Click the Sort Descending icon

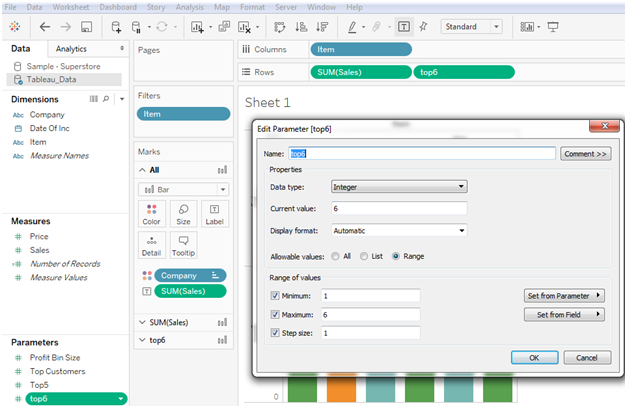[x=322, y=27]
